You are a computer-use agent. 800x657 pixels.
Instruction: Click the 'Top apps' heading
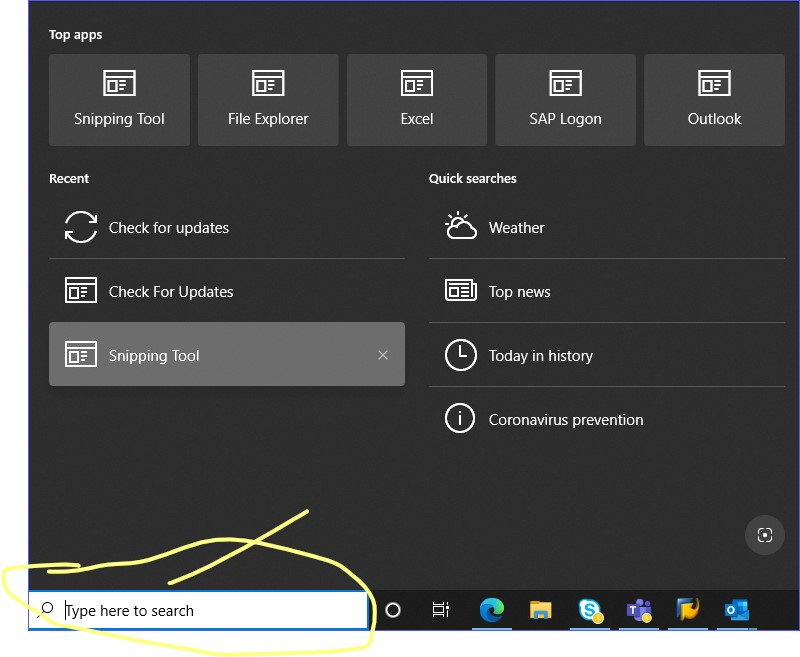click(x=76, y=35)
